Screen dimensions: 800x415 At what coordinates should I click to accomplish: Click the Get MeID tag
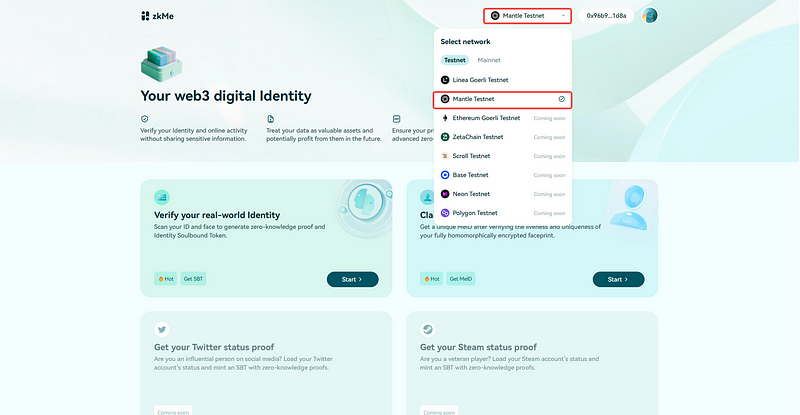[x=461, y=279]
